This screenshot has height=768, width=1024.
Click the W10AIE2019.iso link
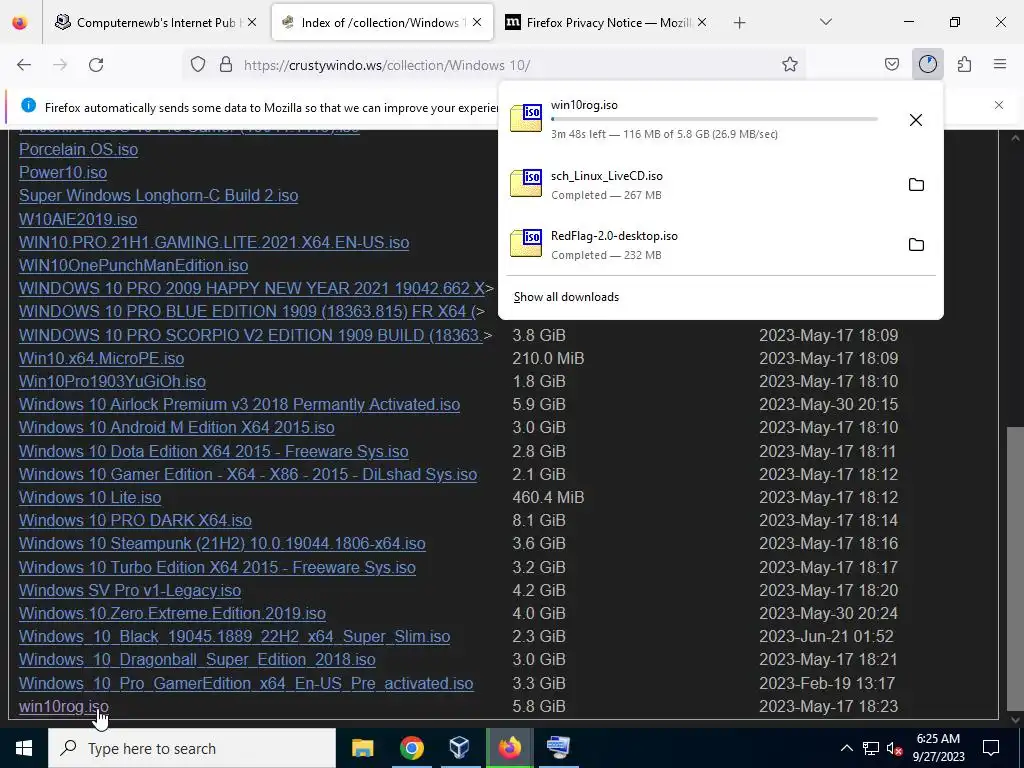[x=78, y=219]
